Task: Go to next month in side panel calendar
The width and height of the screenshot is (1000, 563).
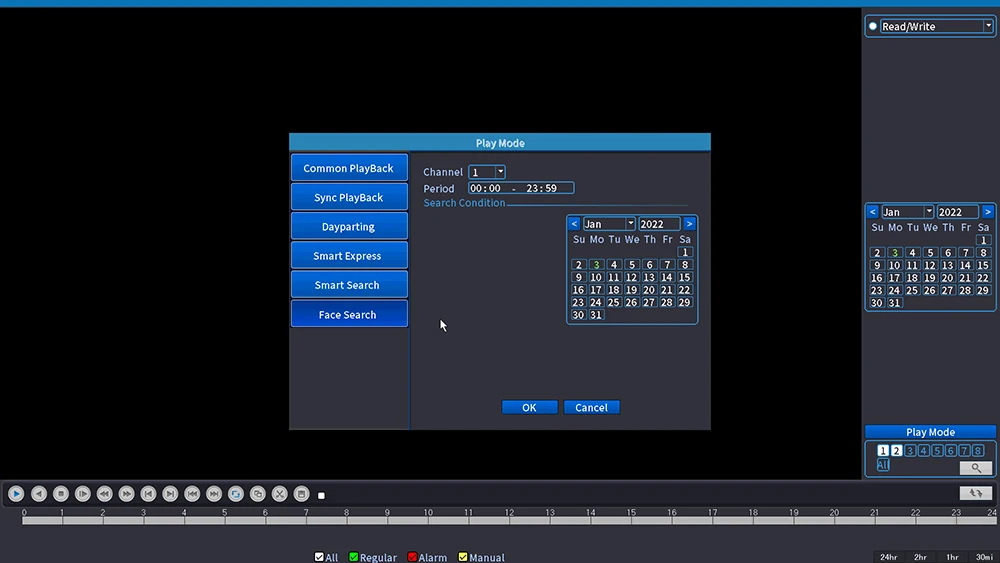Action: tap(988, 212)
